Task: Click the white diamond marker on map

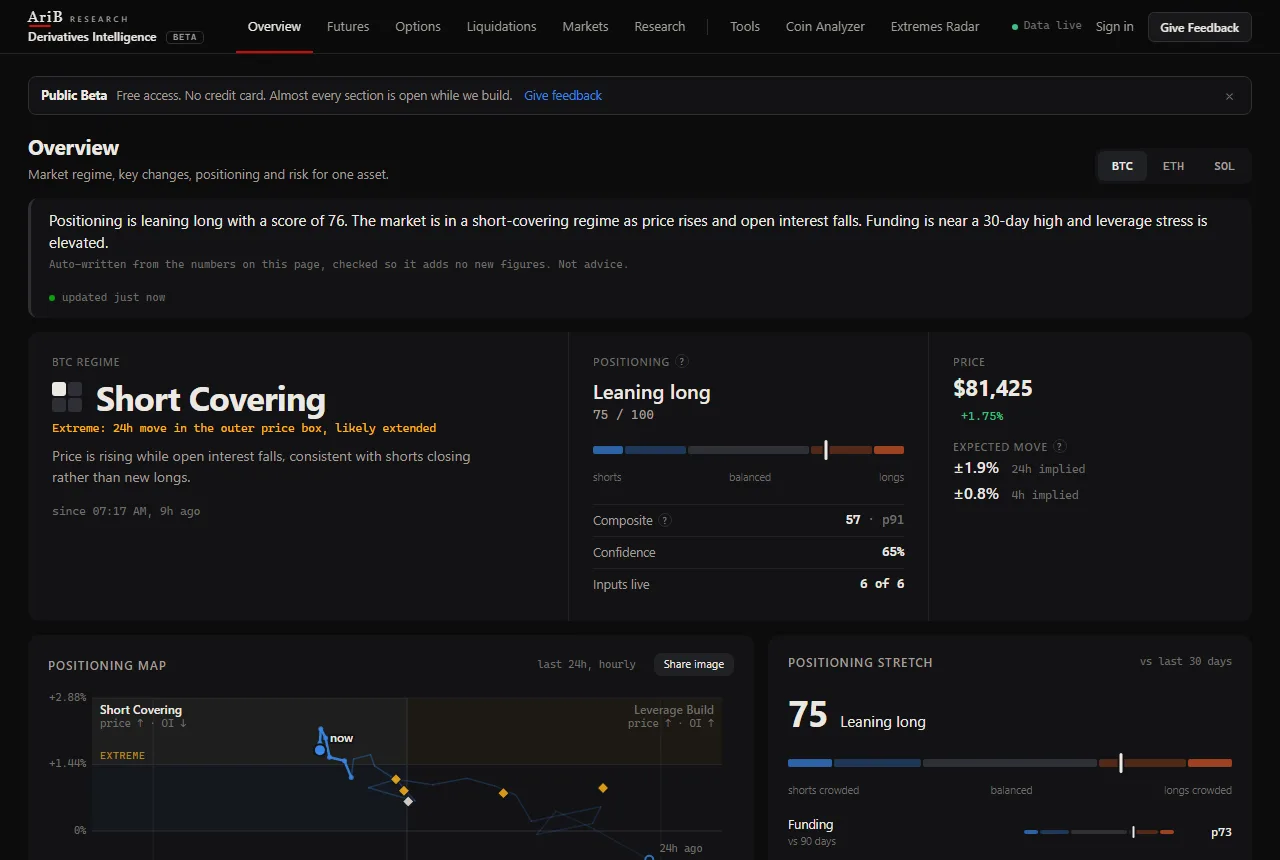Action: pos(408,801)
